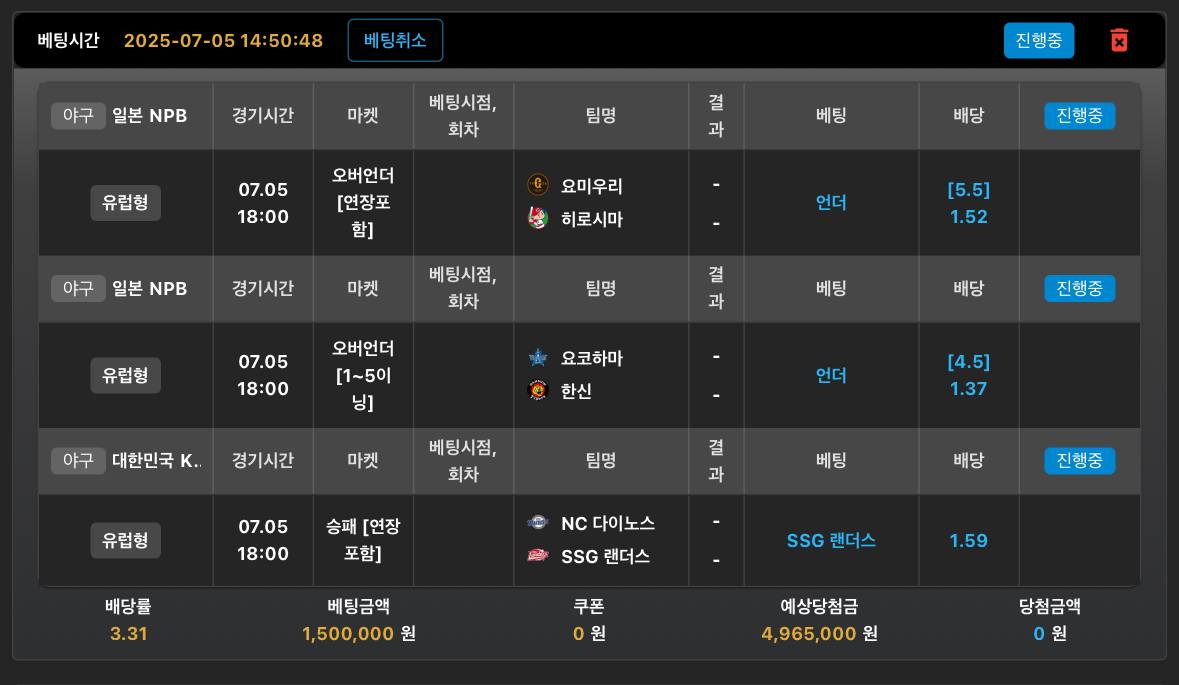Click the [5.5] 1.52 odds value
1179x685 pixels.
[968, 203]
